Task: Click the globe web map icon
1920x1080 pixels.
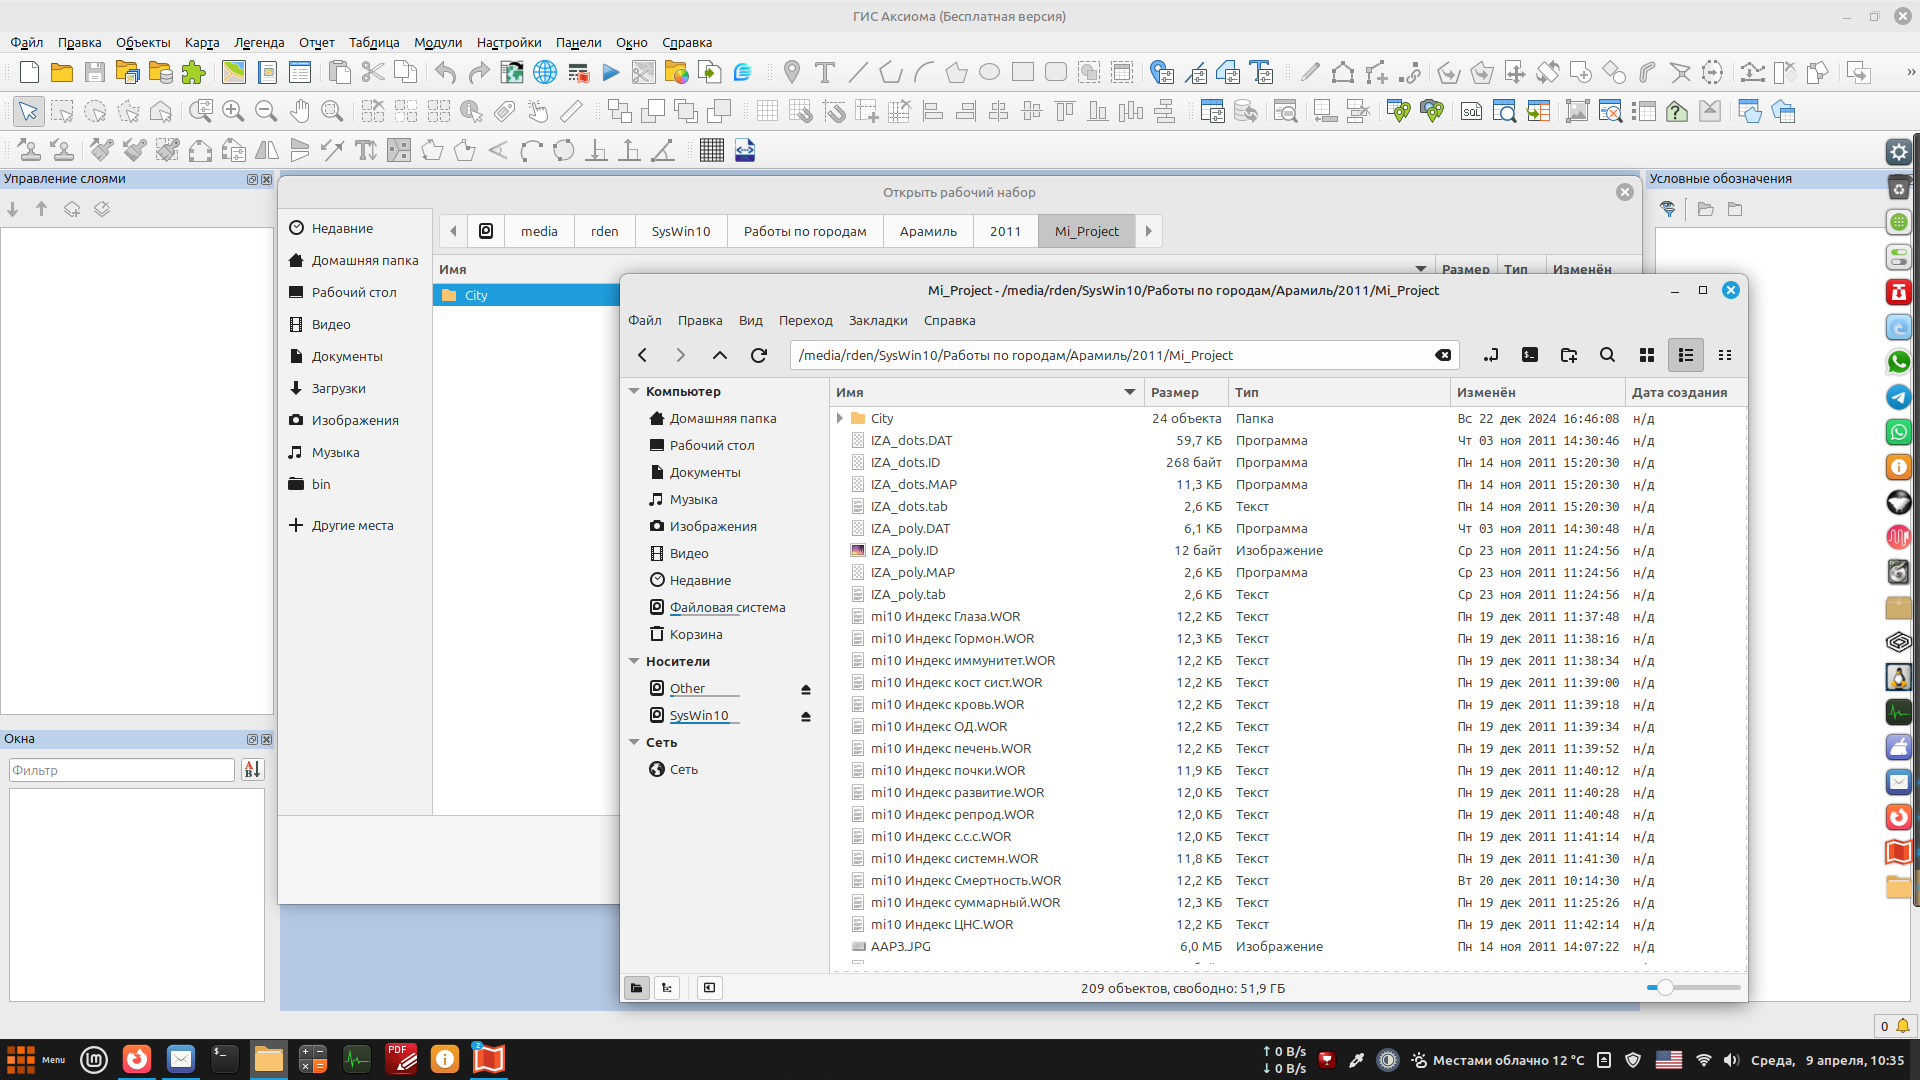Action: click(545, 72)
